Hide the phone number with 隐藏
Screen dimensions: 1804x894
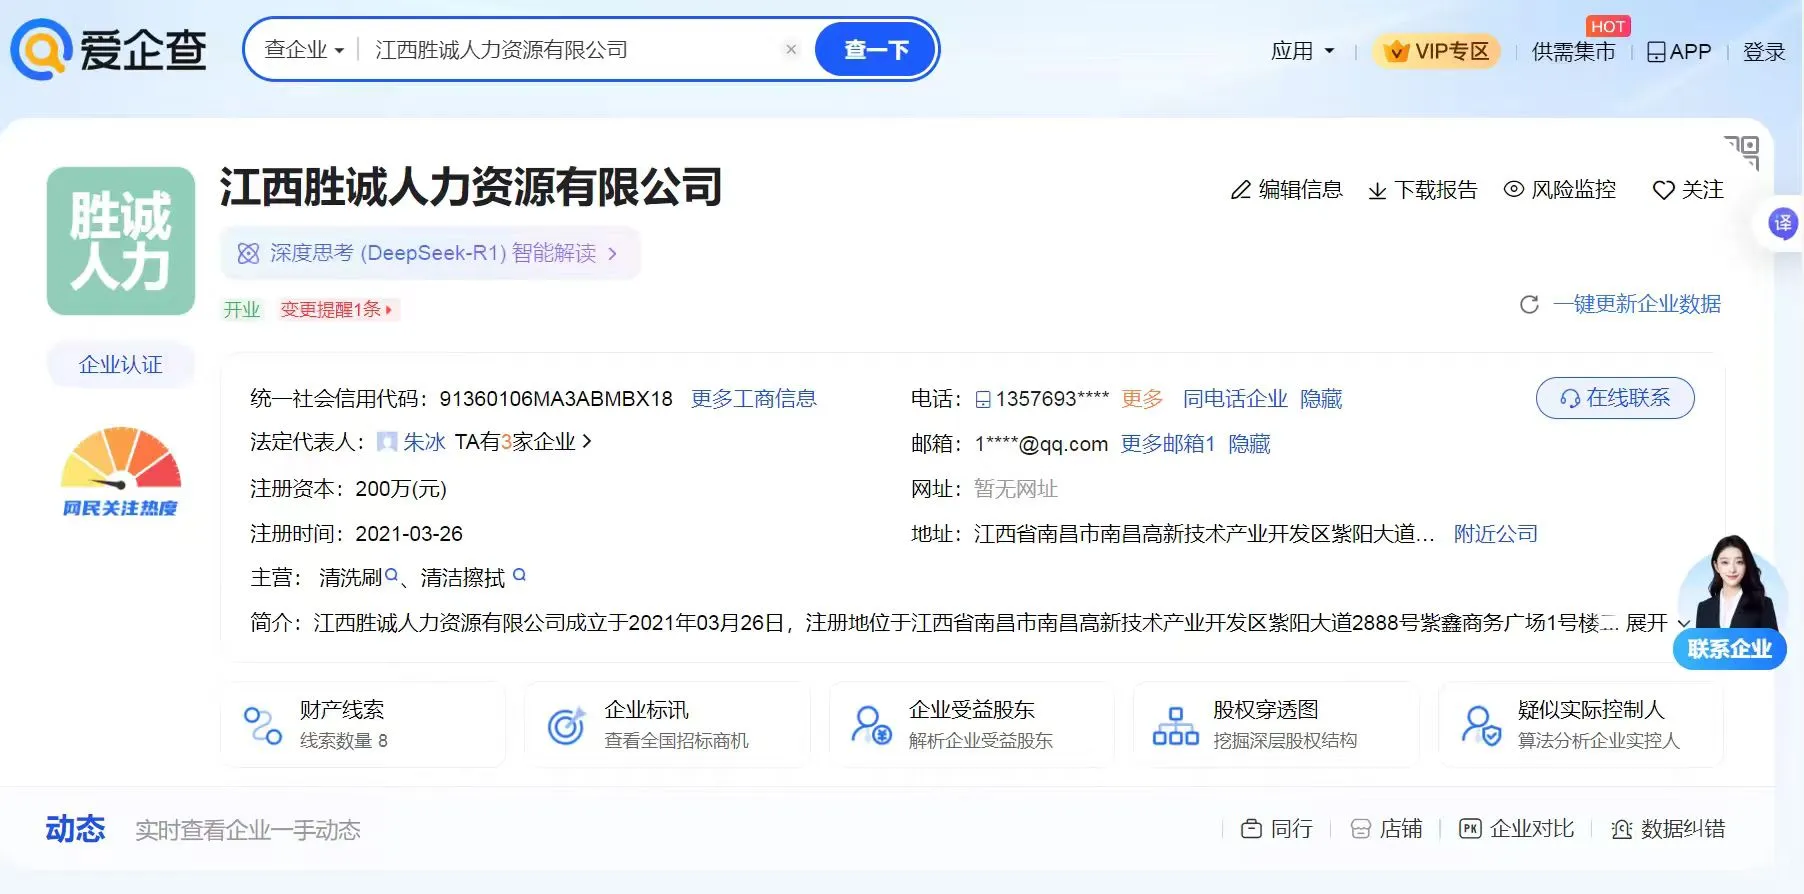pos(1321,399)
